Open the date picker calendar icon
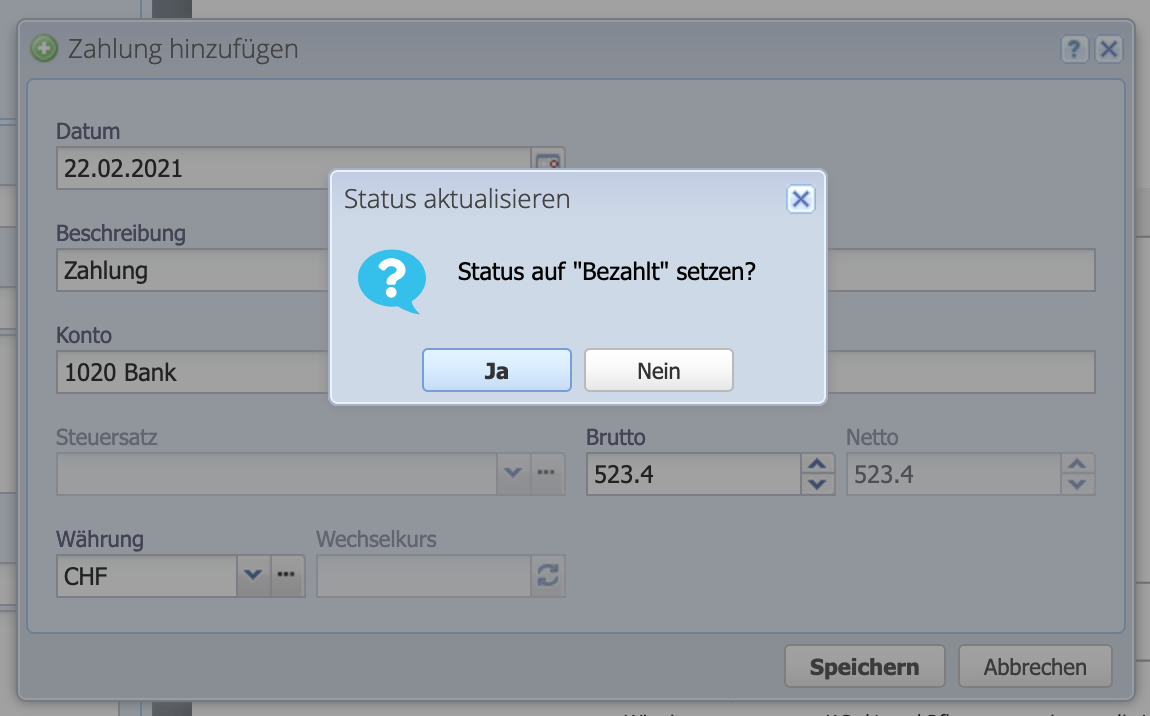 click(549, 162)
